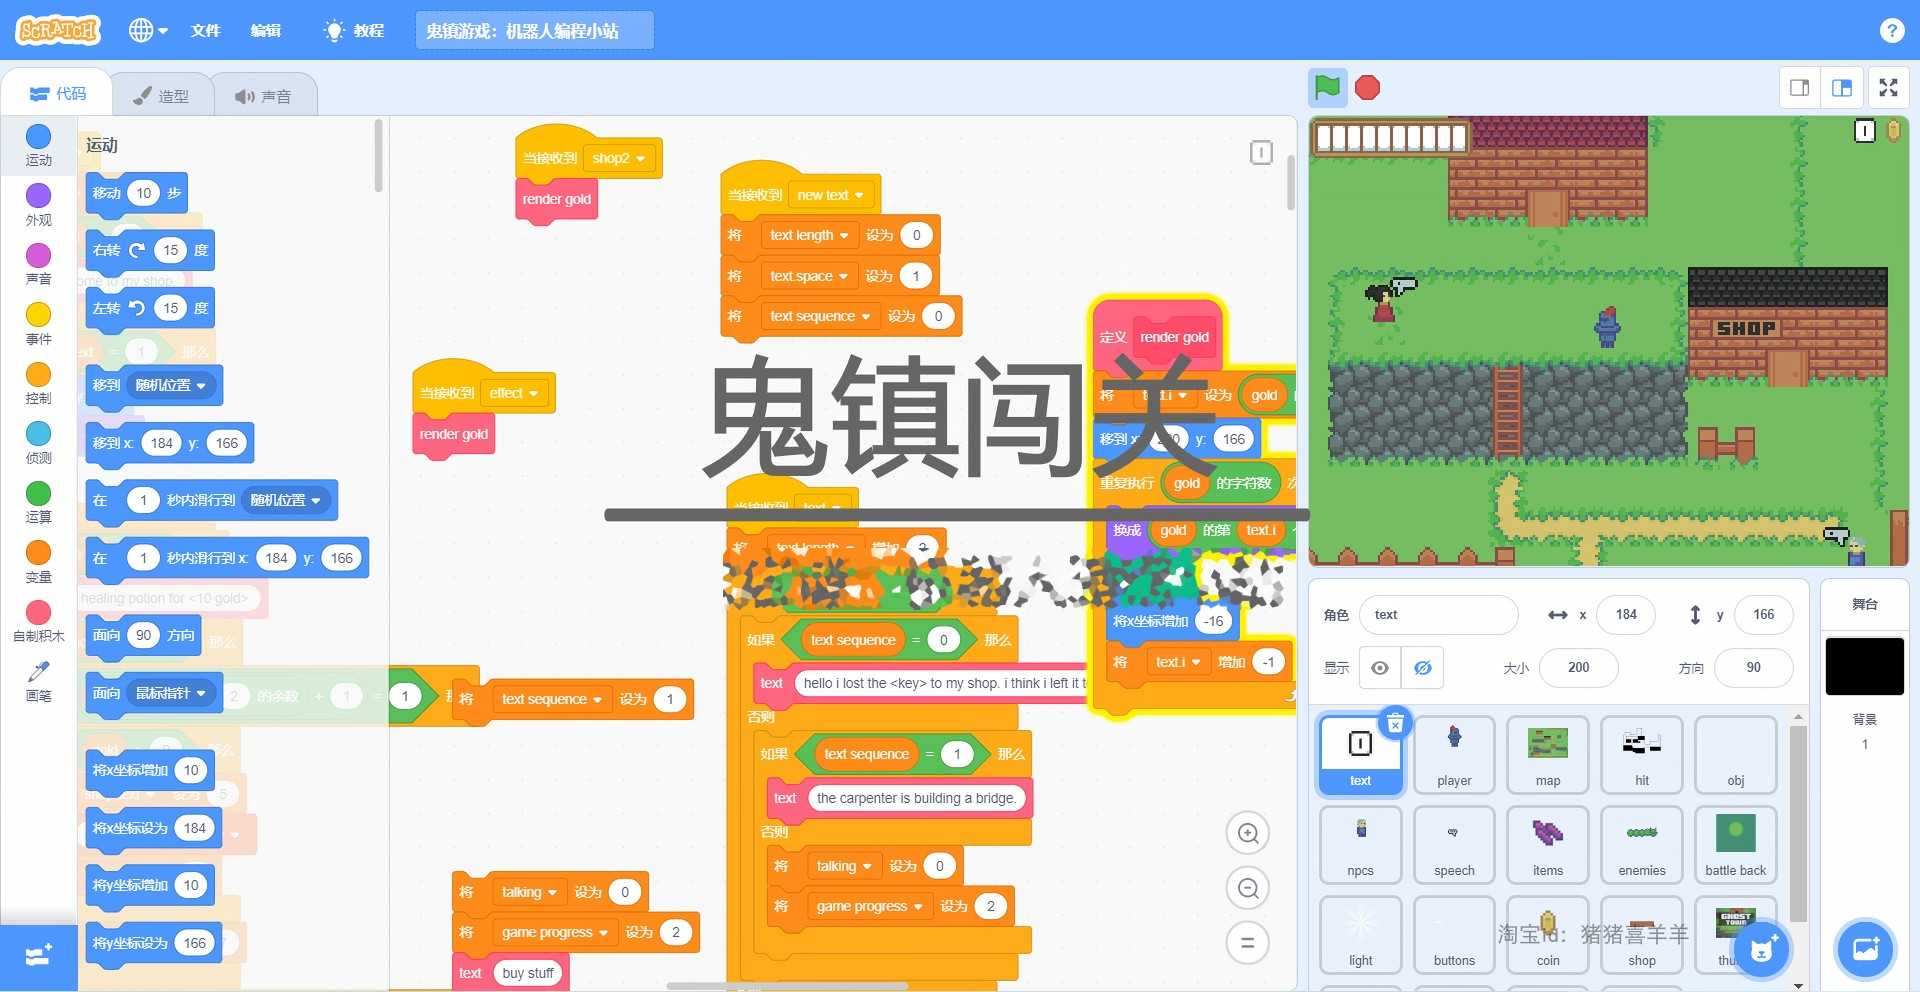Viewport: 1920px width, 992px height.
Task: Select the map sprite
Action: [1548, 755]
